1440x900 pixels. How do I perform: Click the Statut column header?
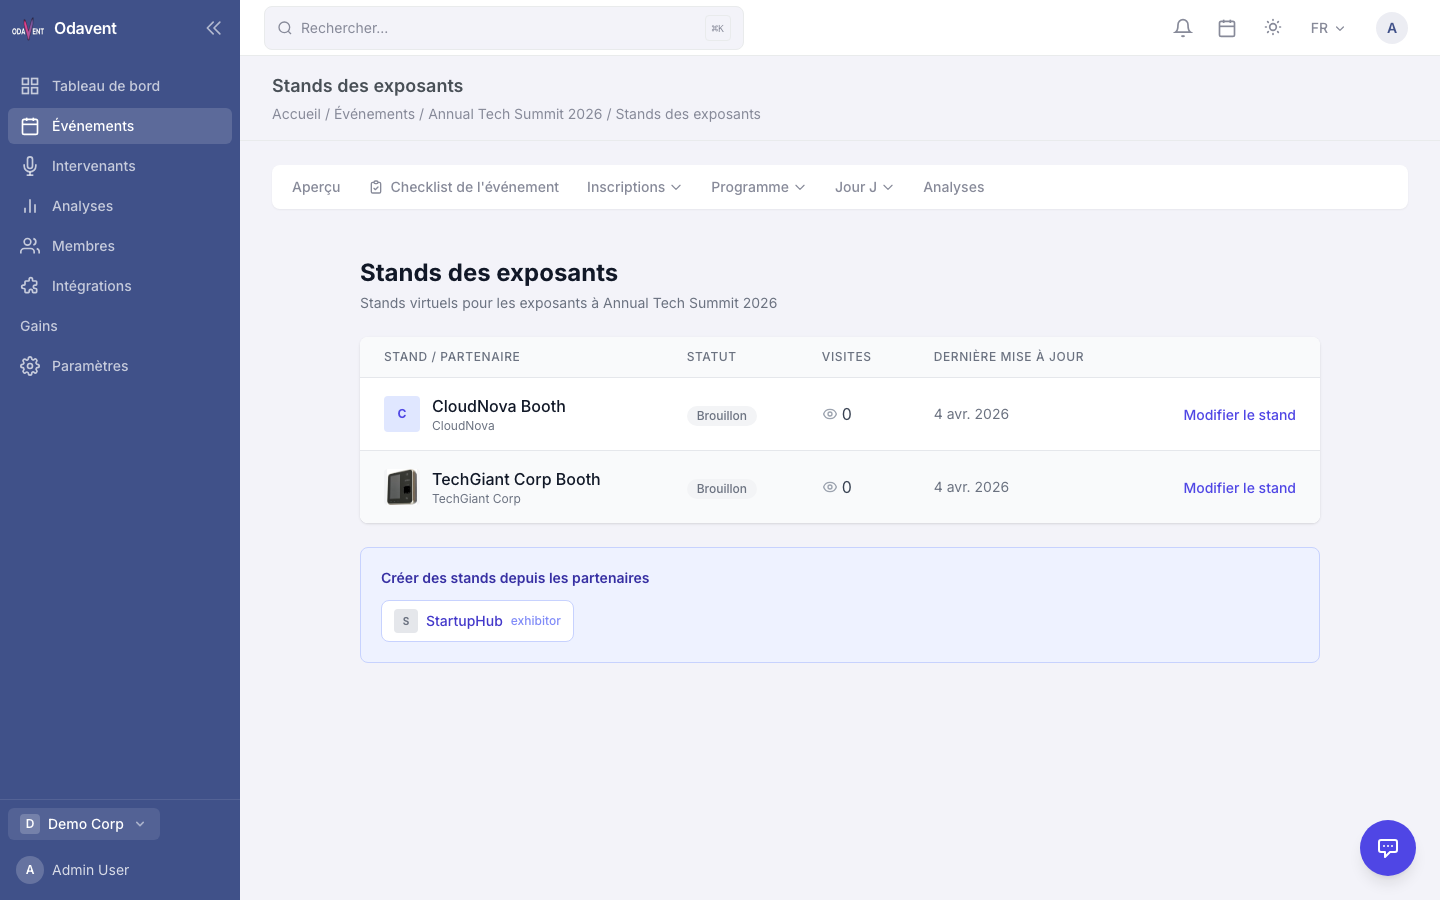pos(711,357)
